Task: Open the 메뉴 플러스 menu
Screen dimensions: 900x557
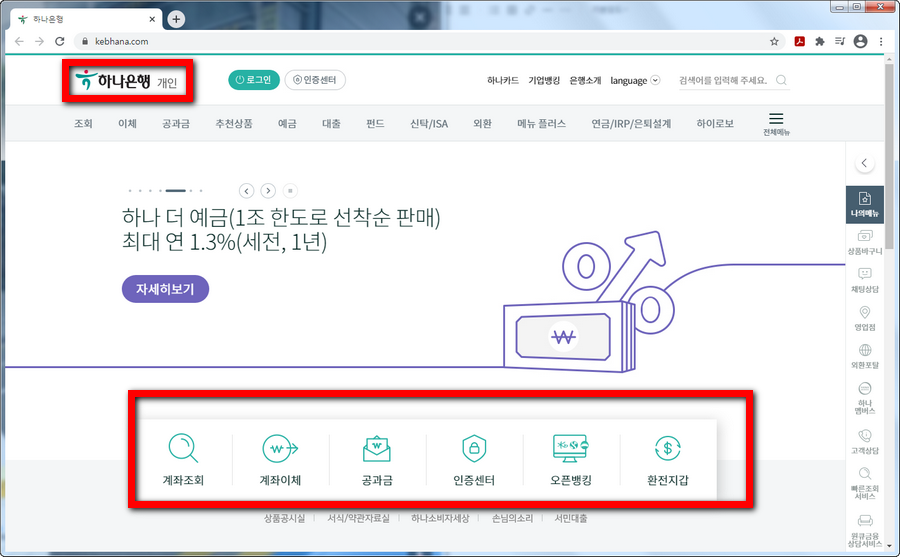Action: [541, 123]
